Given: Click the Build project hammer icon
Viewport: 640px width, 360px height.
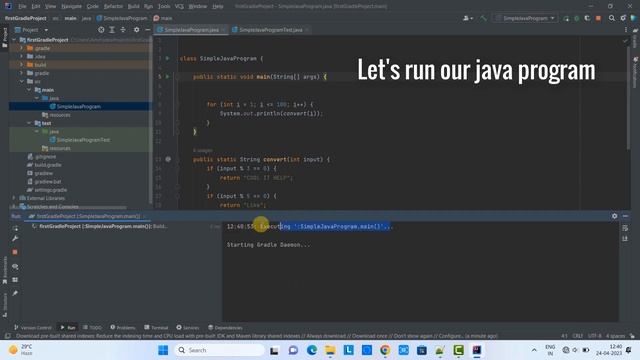Looking at the screenshot, I should 483,18.
